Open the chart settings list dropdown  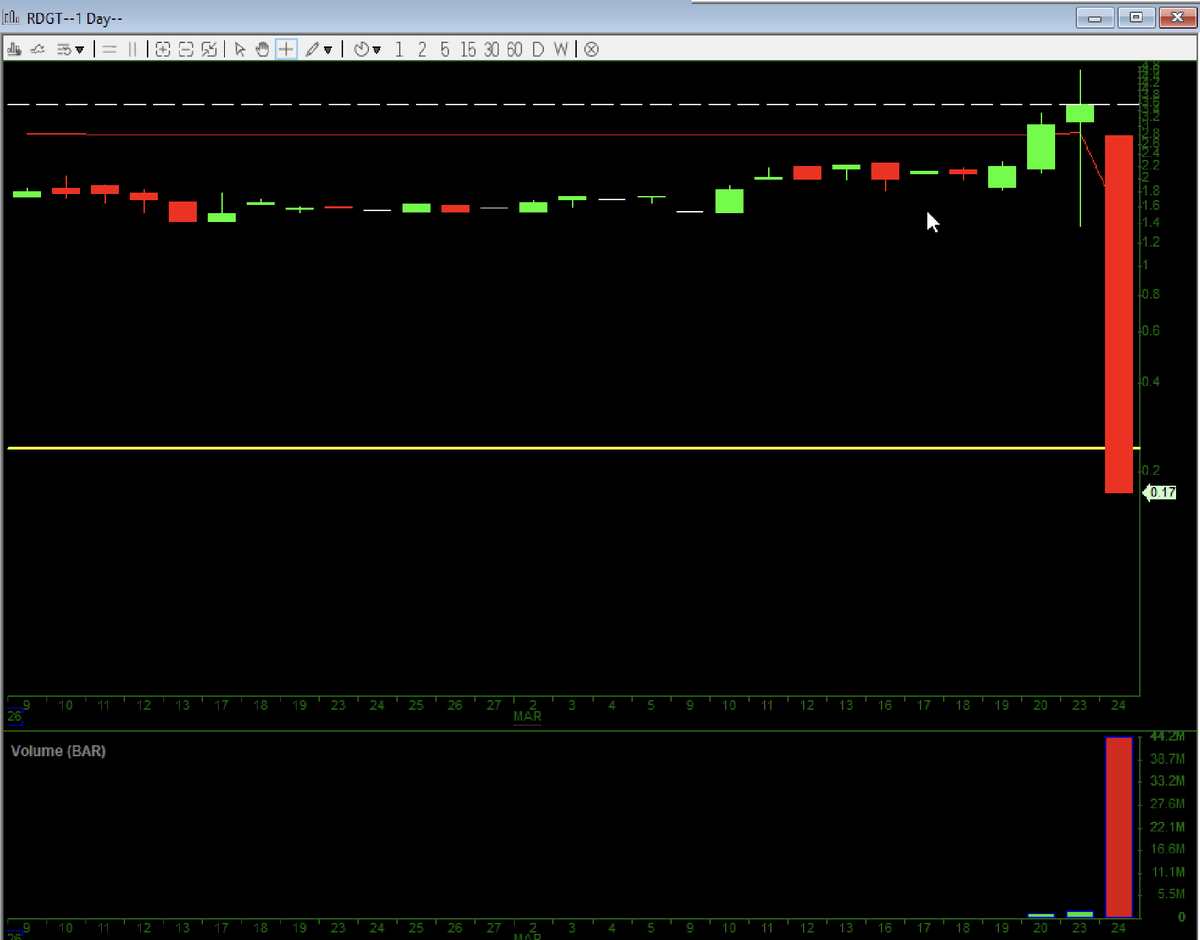click(70, 49)
